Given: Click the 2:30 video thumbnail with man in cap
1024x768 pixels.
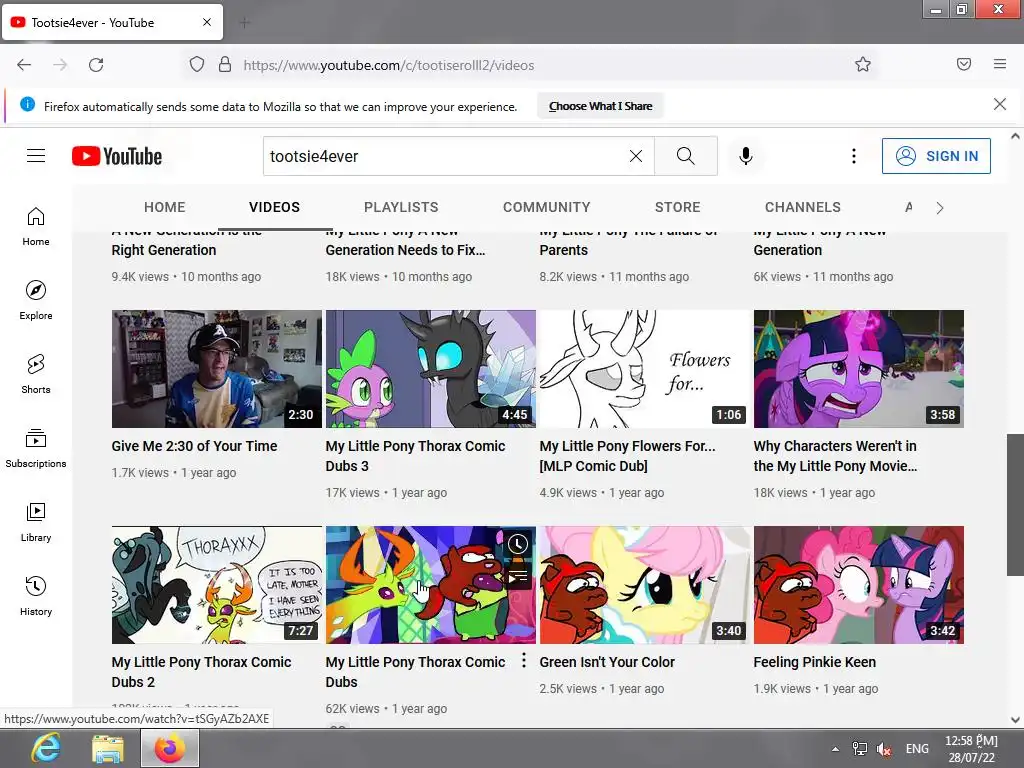Looking at the screenshot, I should [217, 369].
